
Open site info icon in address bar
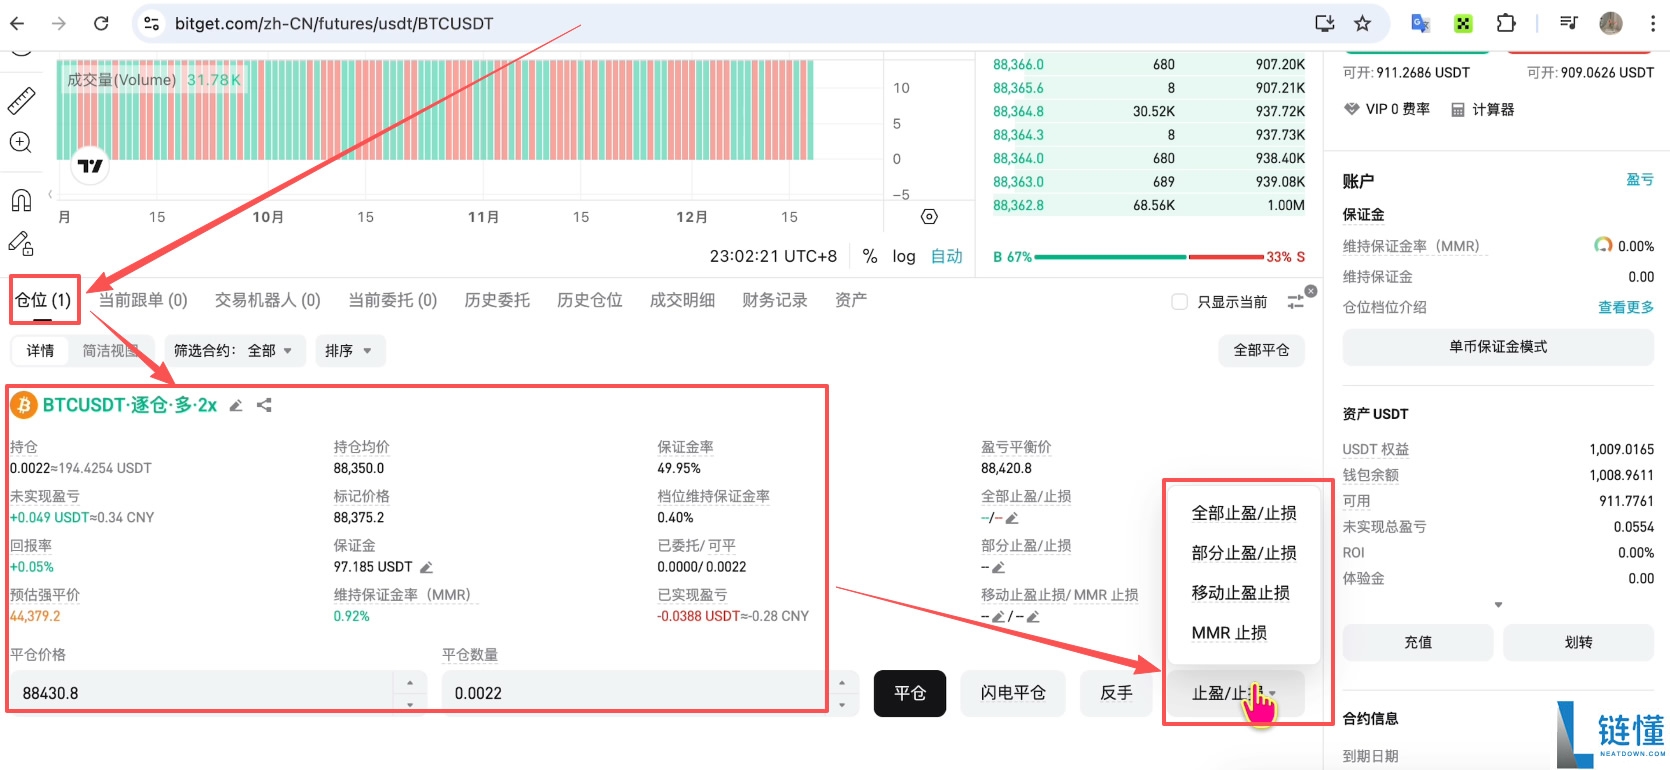point(152,23)
